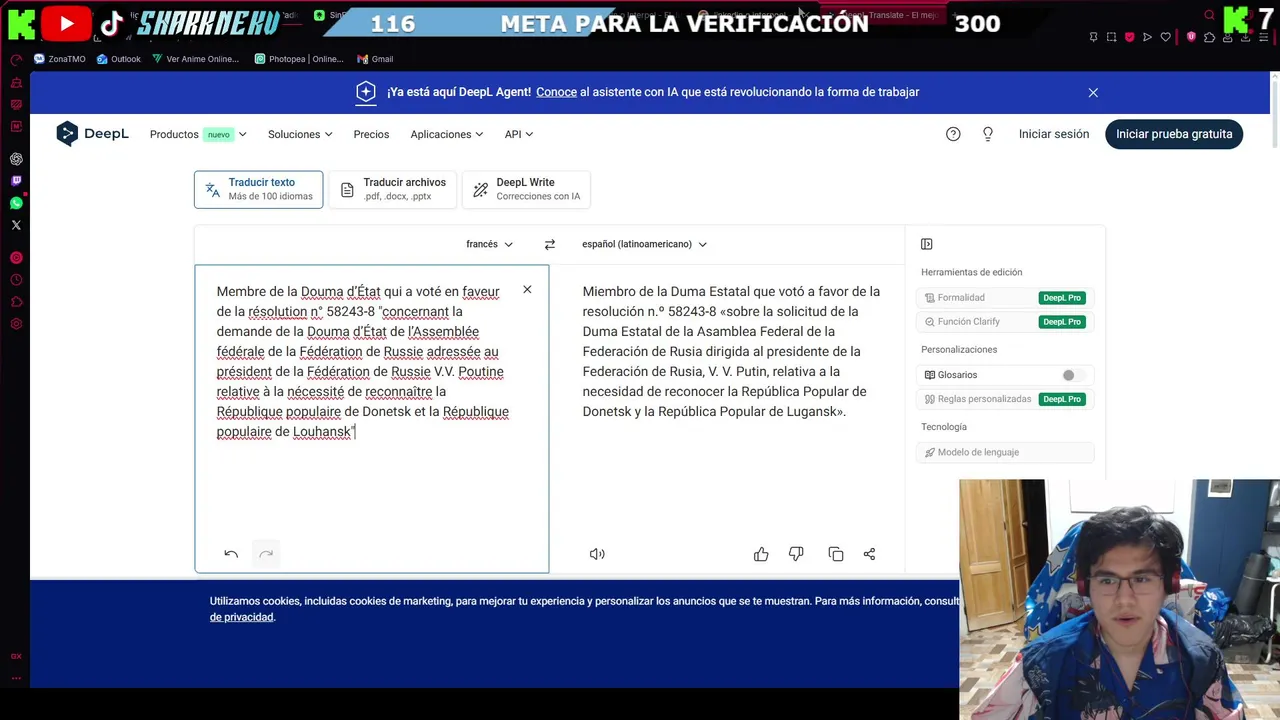Choose source language francés dropdown
1280x720 pixels.
coord(489,244)
